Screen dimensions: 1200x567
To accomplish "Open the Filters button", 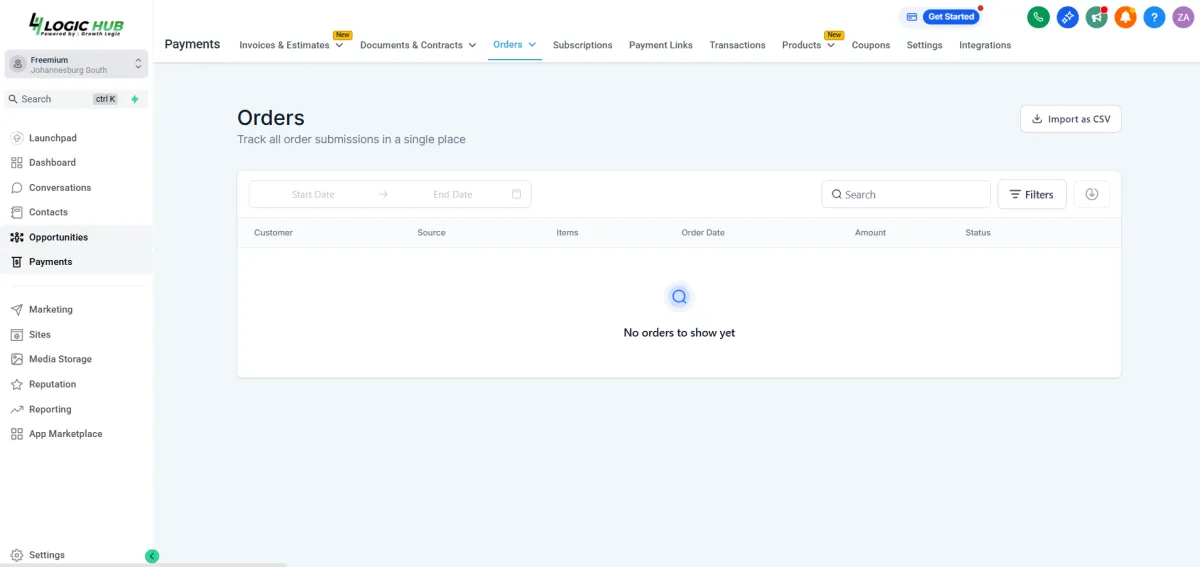I will pyautogui.click(x=1032, y=194).
